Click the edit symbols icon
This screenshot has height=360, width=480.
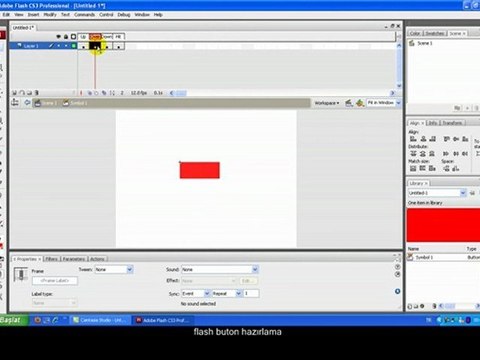point(360,103)
